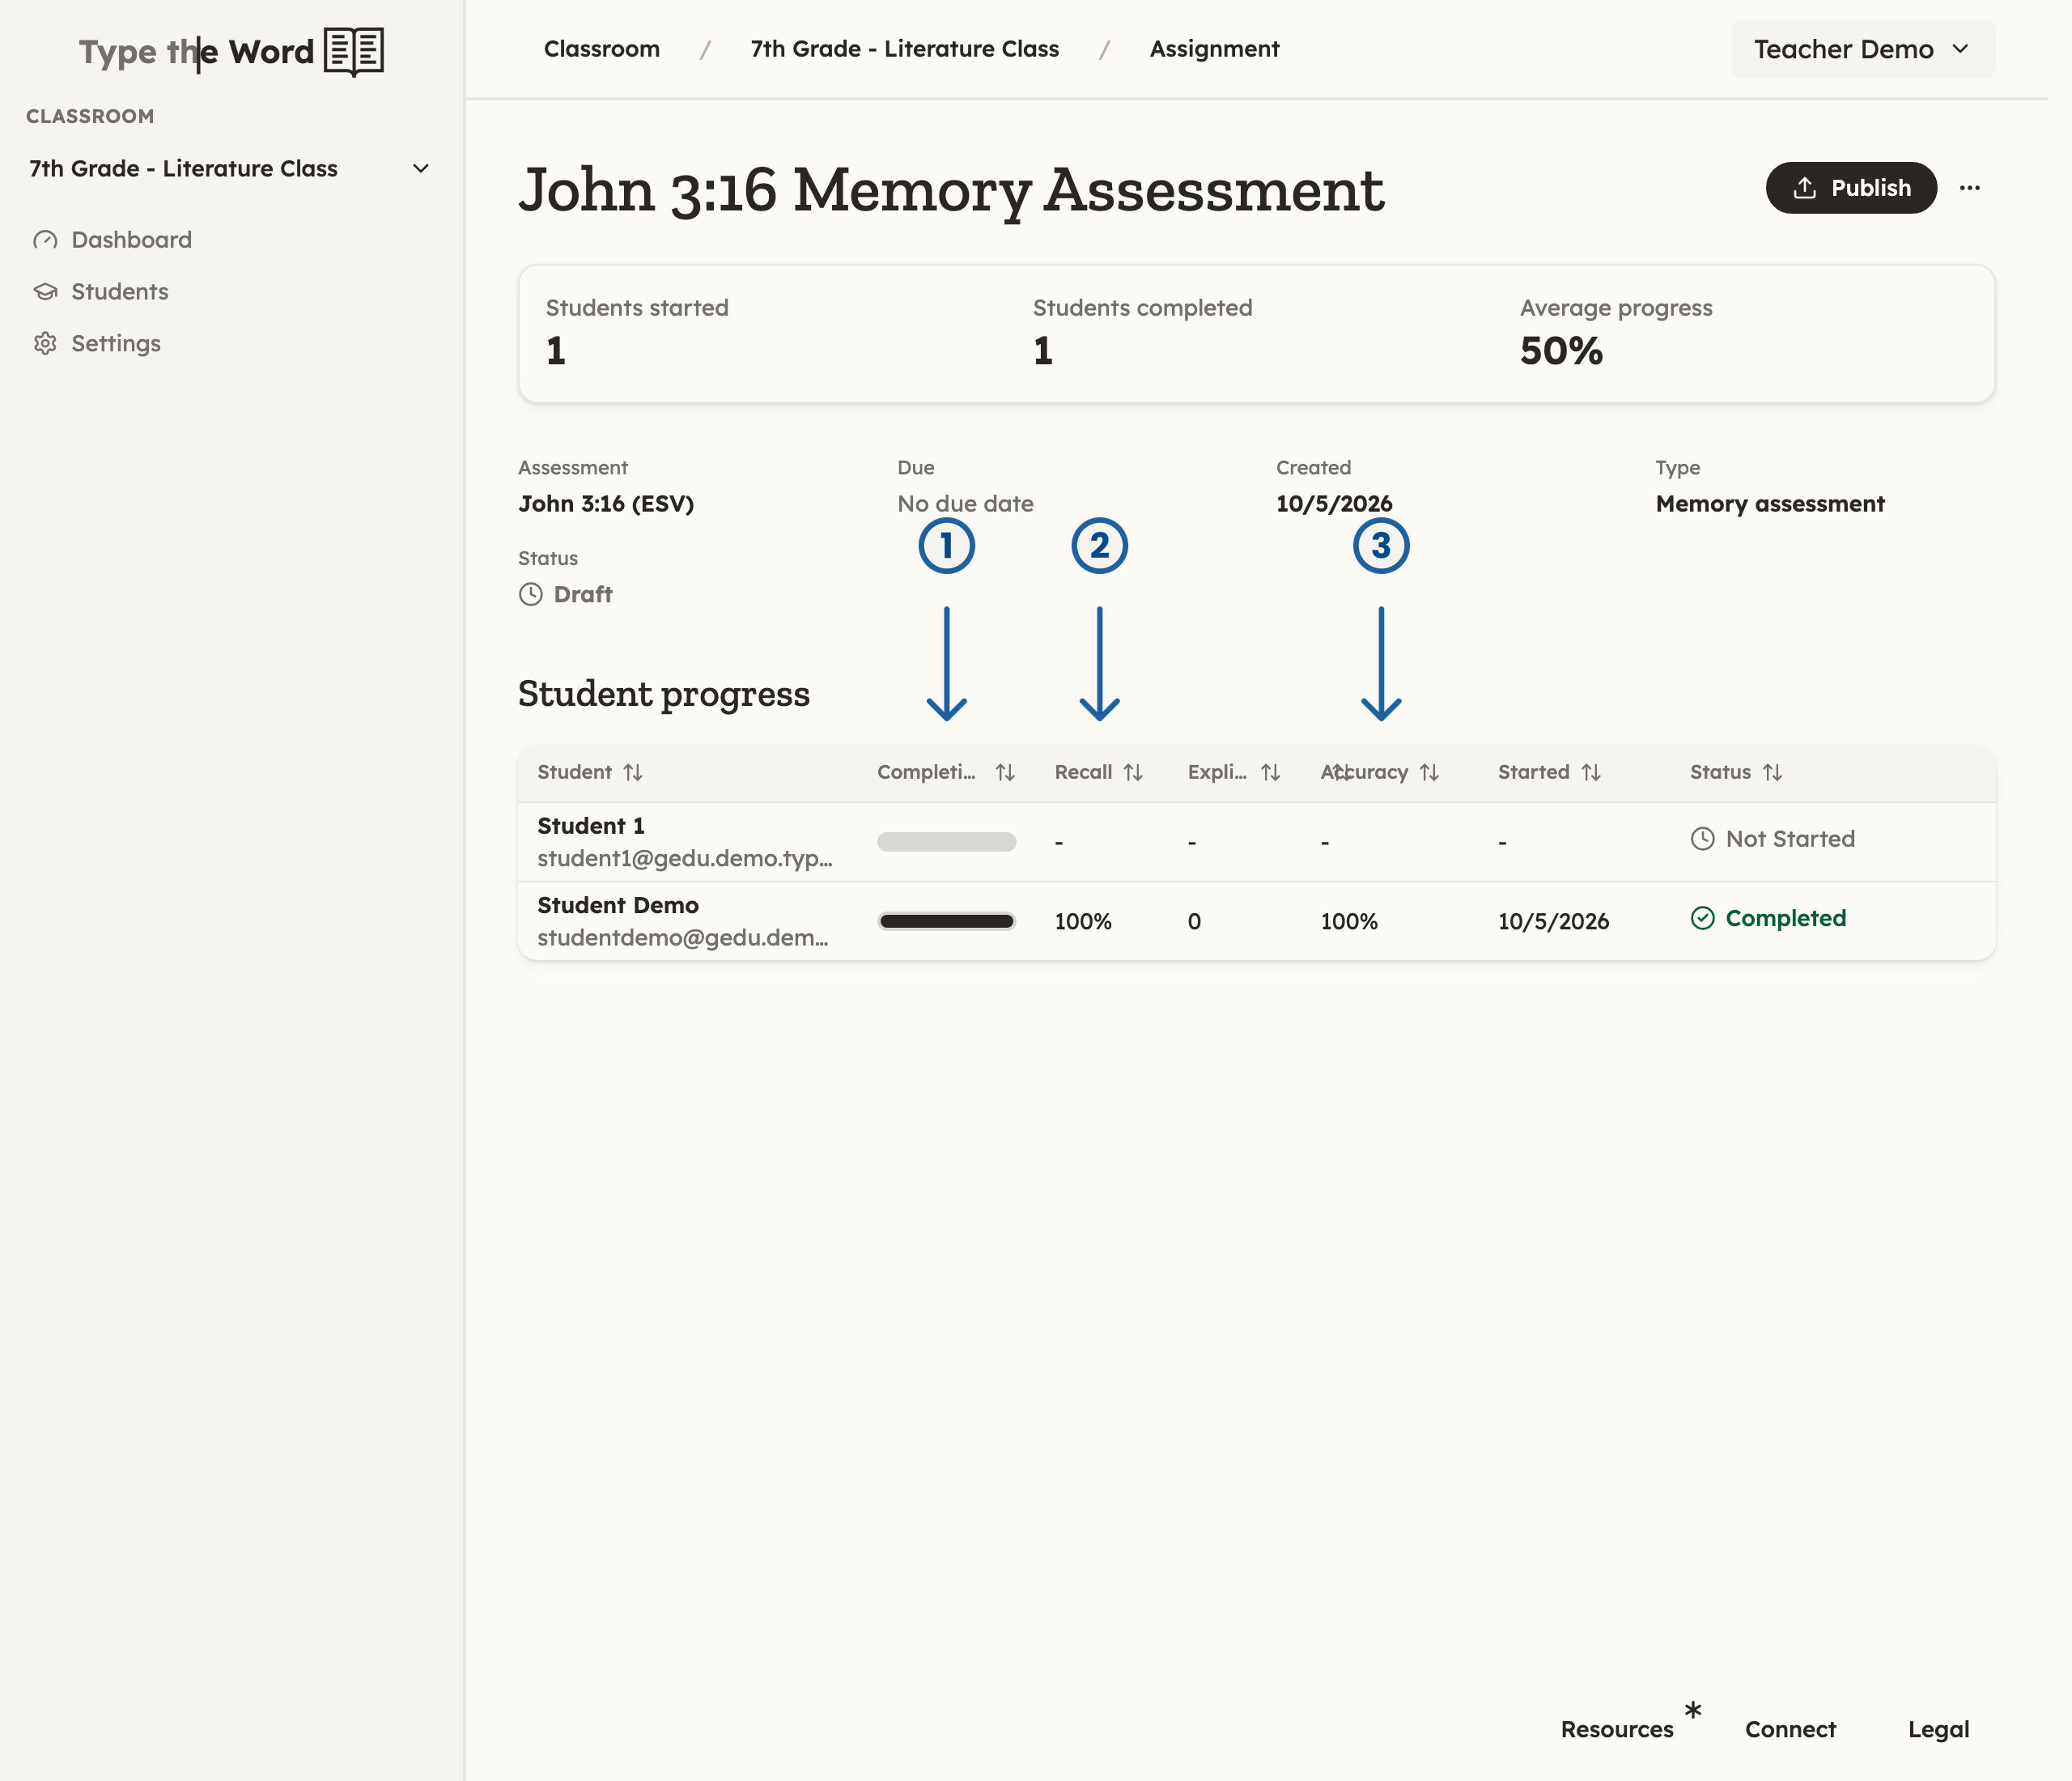Click Student Demo's full completion progress bar
2072x1781 pixels.
pos(946,921)
